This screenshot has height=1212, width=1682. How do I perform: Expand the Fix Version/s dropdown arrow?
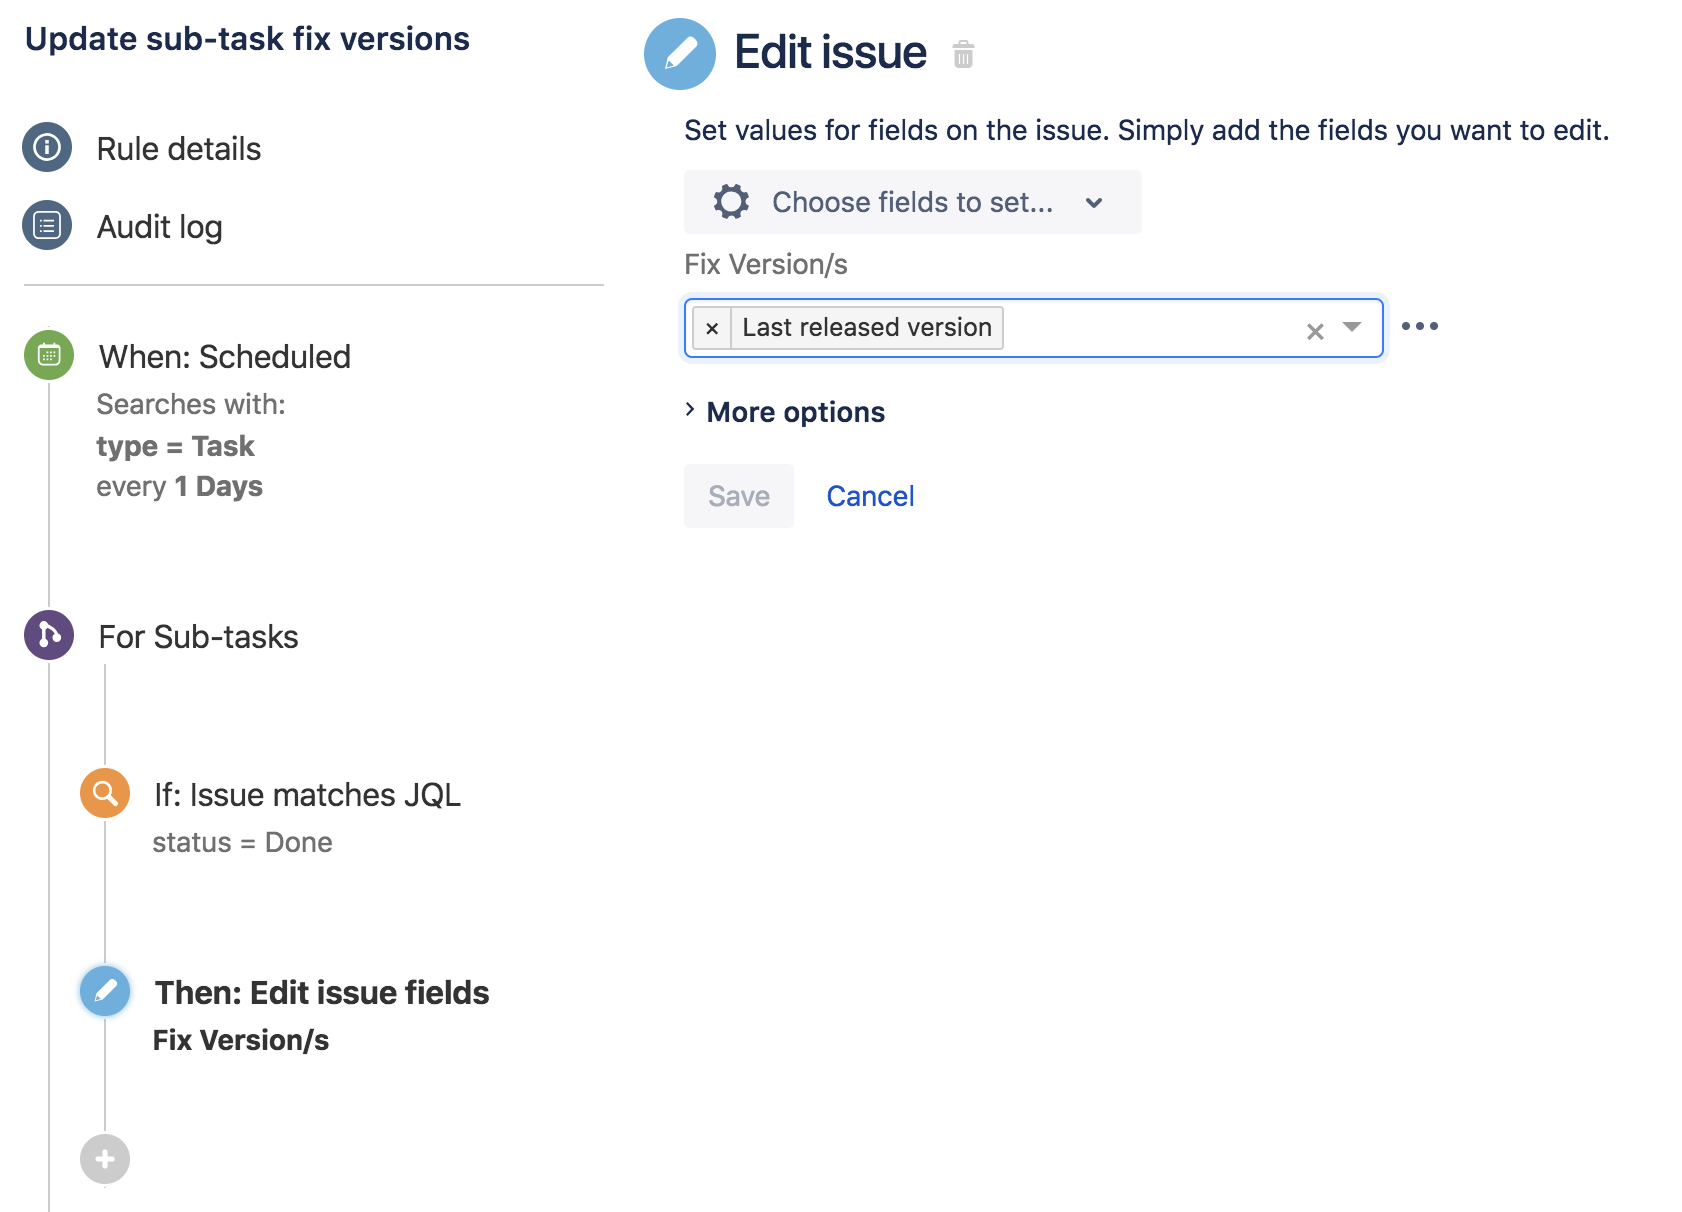1352,327
